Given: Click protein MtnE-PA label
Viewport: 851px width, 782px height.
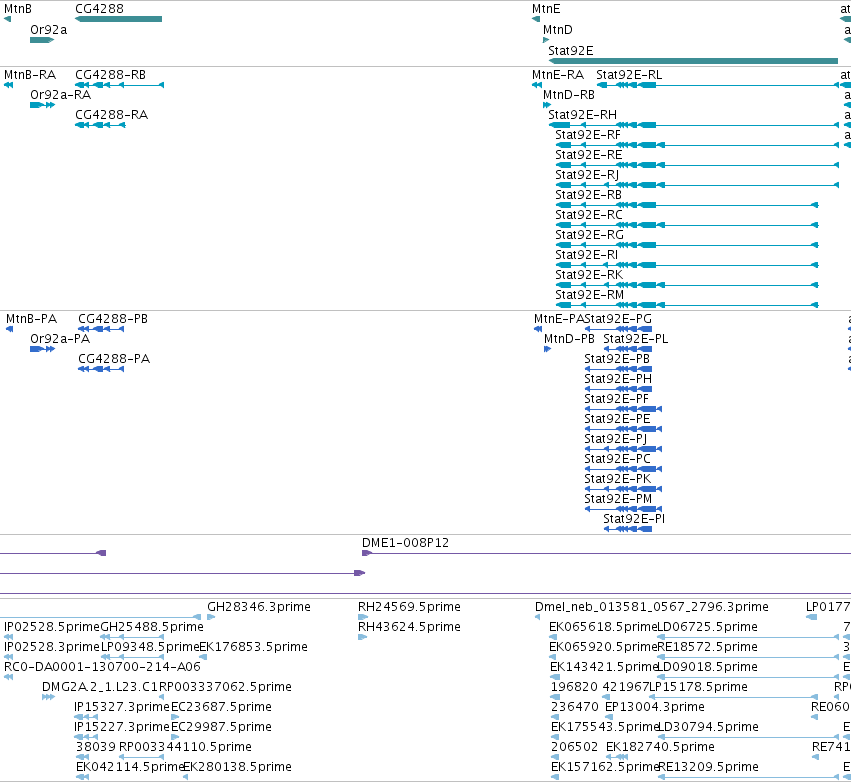Looking at the screenshot, I should [x=559, y=319].
